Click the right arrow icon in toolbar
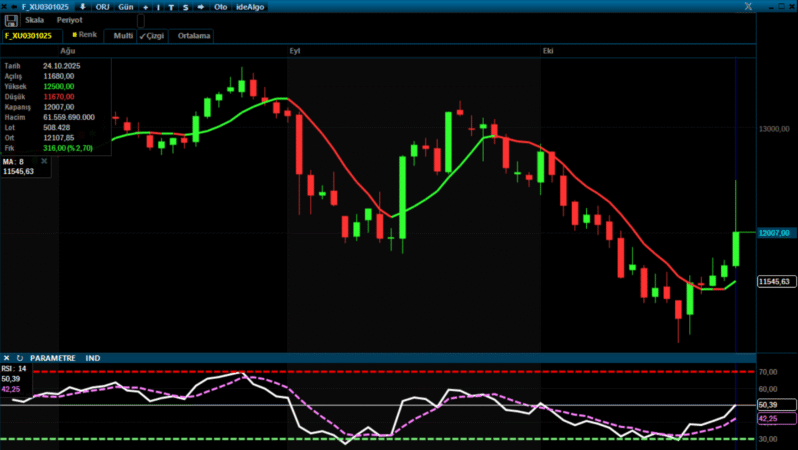Viewport: 798px width, 450px height. click(x=200, y=6)
